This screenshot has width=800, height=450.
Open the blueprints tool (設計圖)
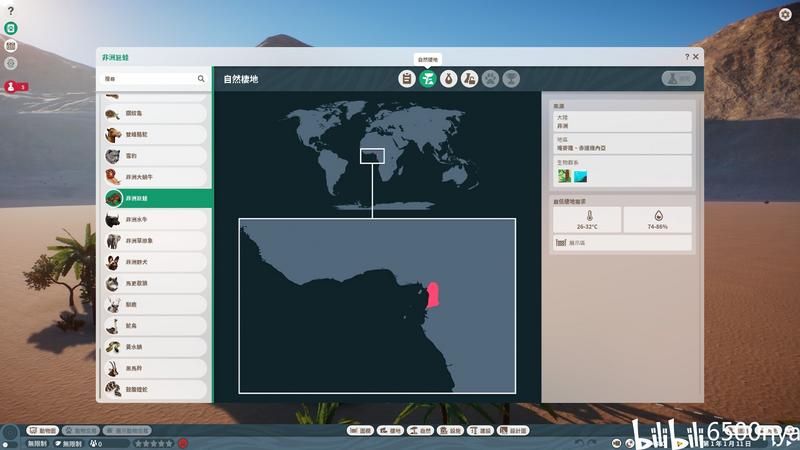coord(513,431)
